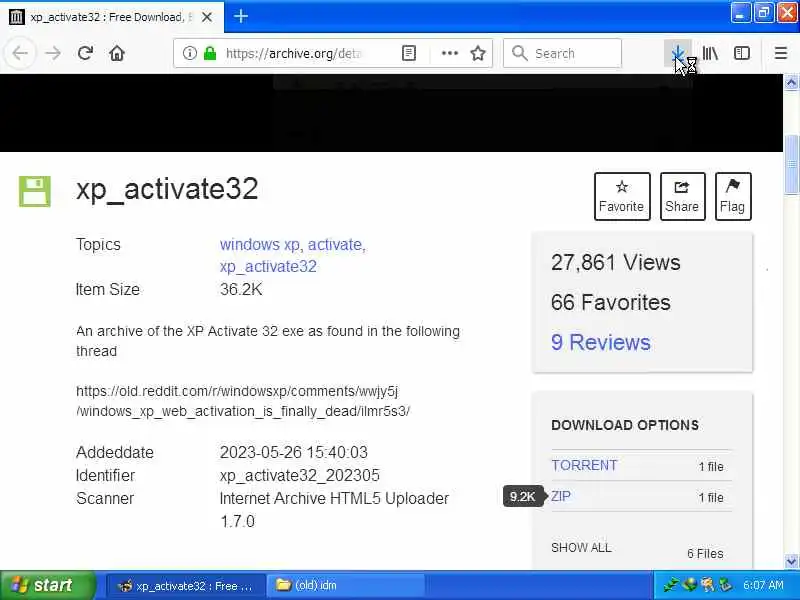The width and height of the screenshot is (800, 600).
Task: Click the '1 file' count beside TORRENT
Action: click(711, 466)
